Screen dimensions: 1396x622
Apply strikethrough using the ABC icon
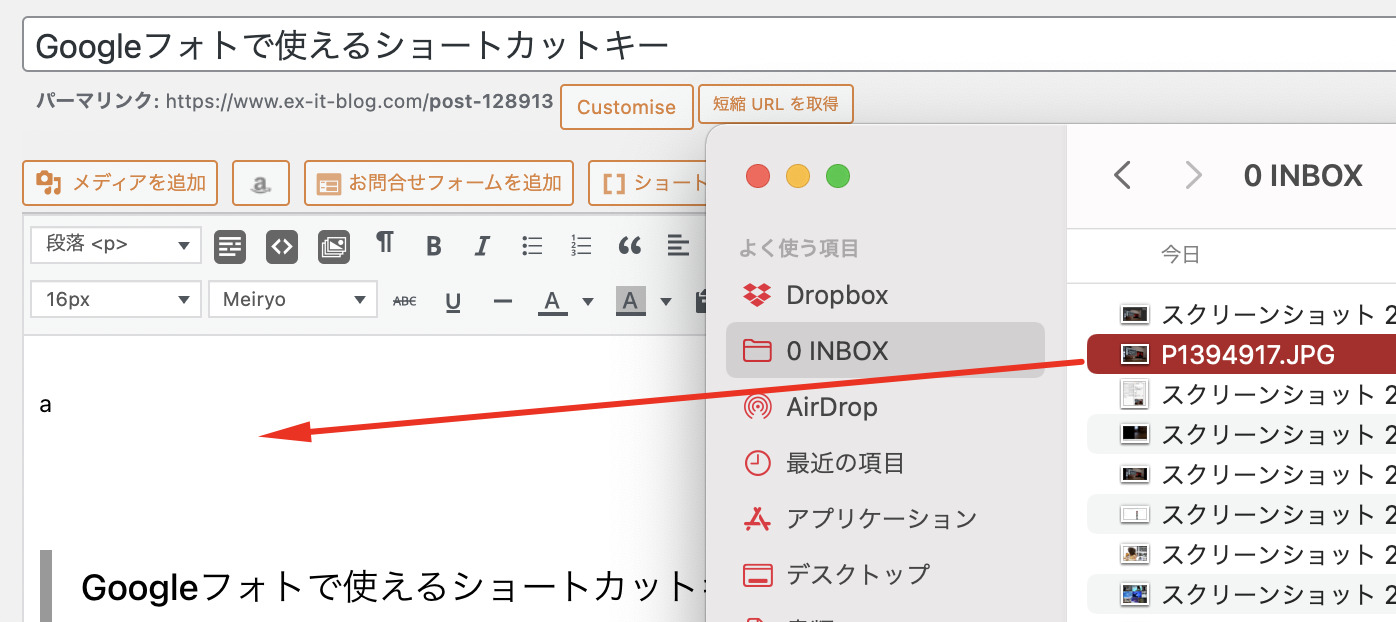pos(404,301)
